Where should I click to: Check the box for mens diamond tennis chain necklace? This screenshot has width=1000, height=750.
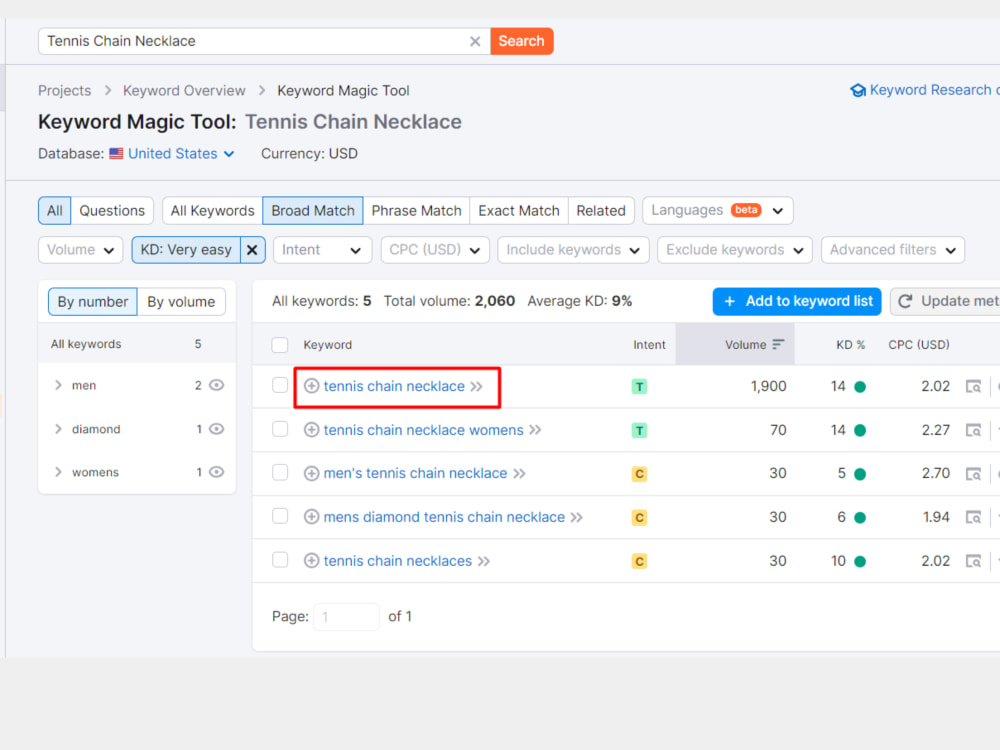point(280,516)
